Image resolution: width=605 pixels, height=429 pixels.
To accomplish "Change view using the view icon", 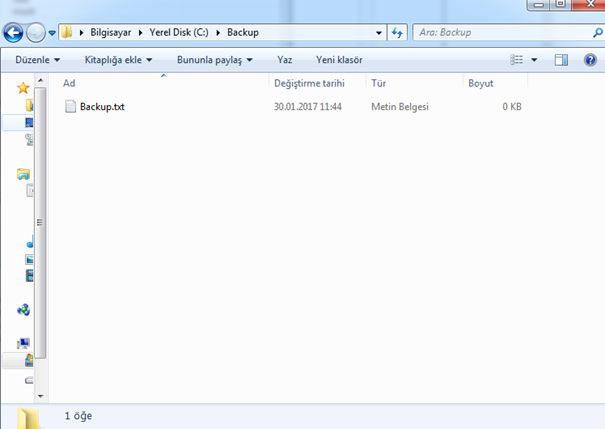I will click(517, 60).
